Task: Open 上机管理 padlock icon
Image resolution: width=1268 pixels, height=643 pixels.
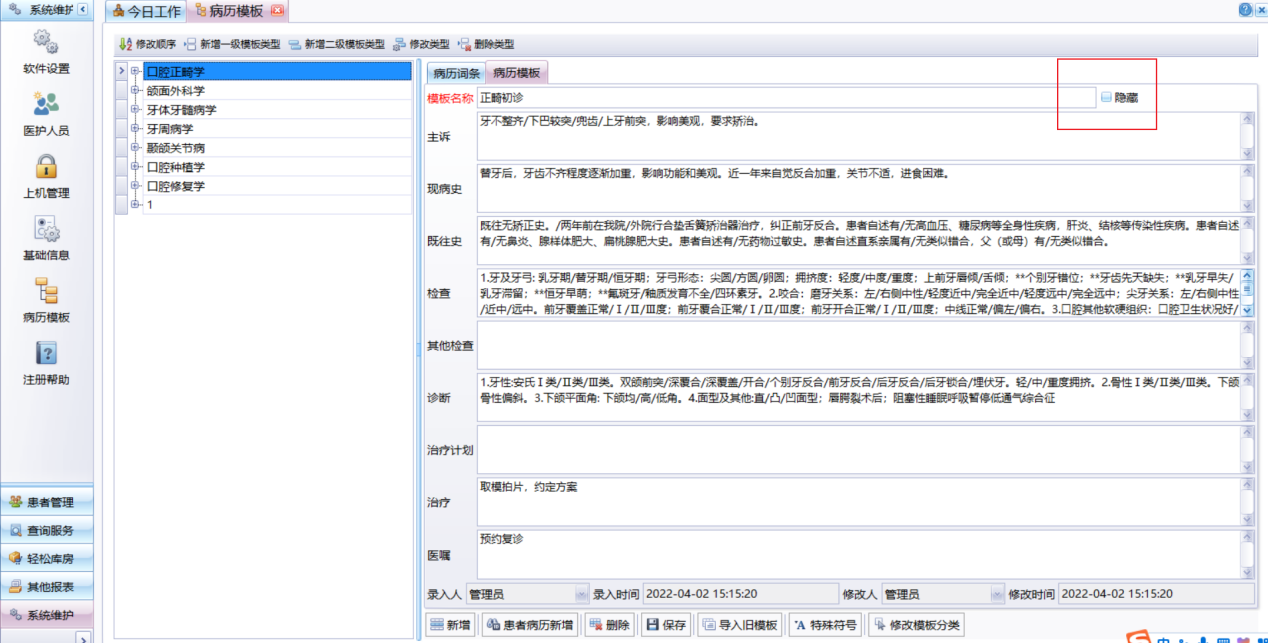Action: tap(46, 166)
